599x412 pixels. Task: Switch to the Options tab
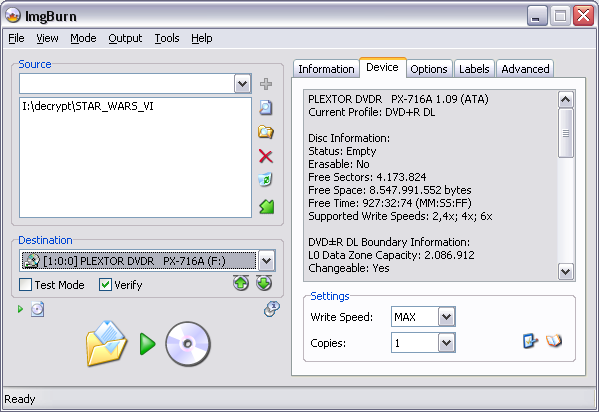click(x=429, y=69)
